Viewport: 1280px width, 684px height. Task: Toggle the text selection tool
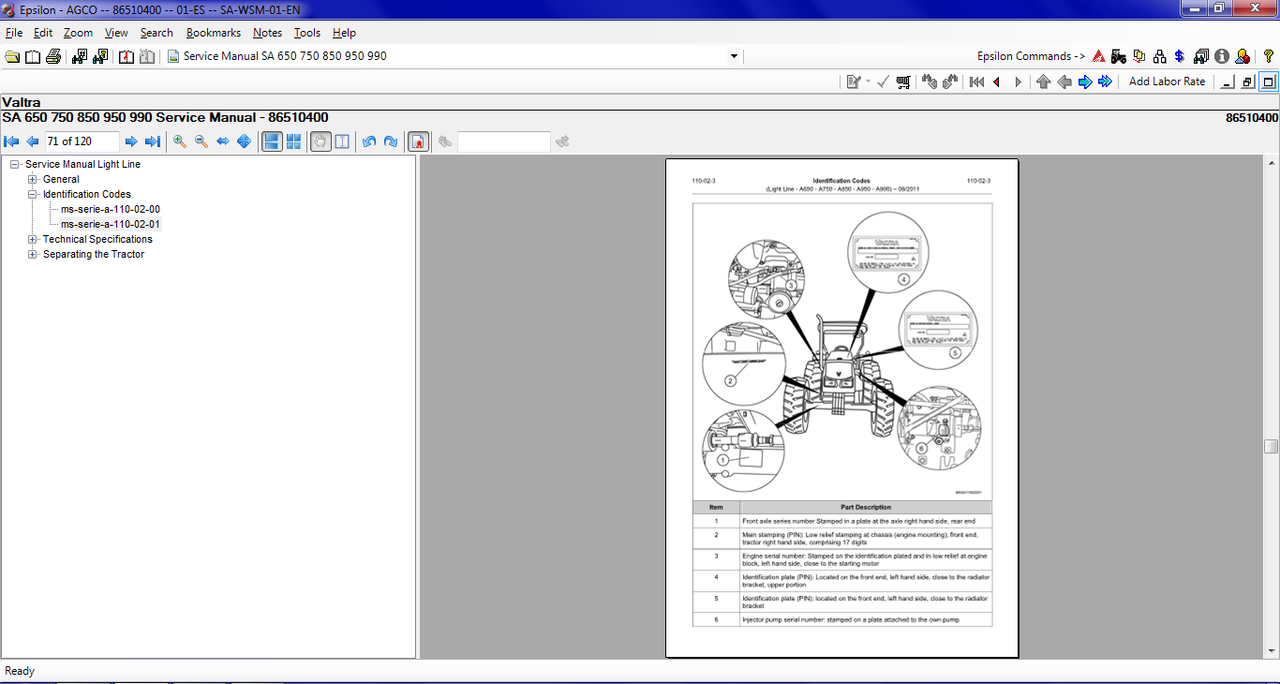342,142
